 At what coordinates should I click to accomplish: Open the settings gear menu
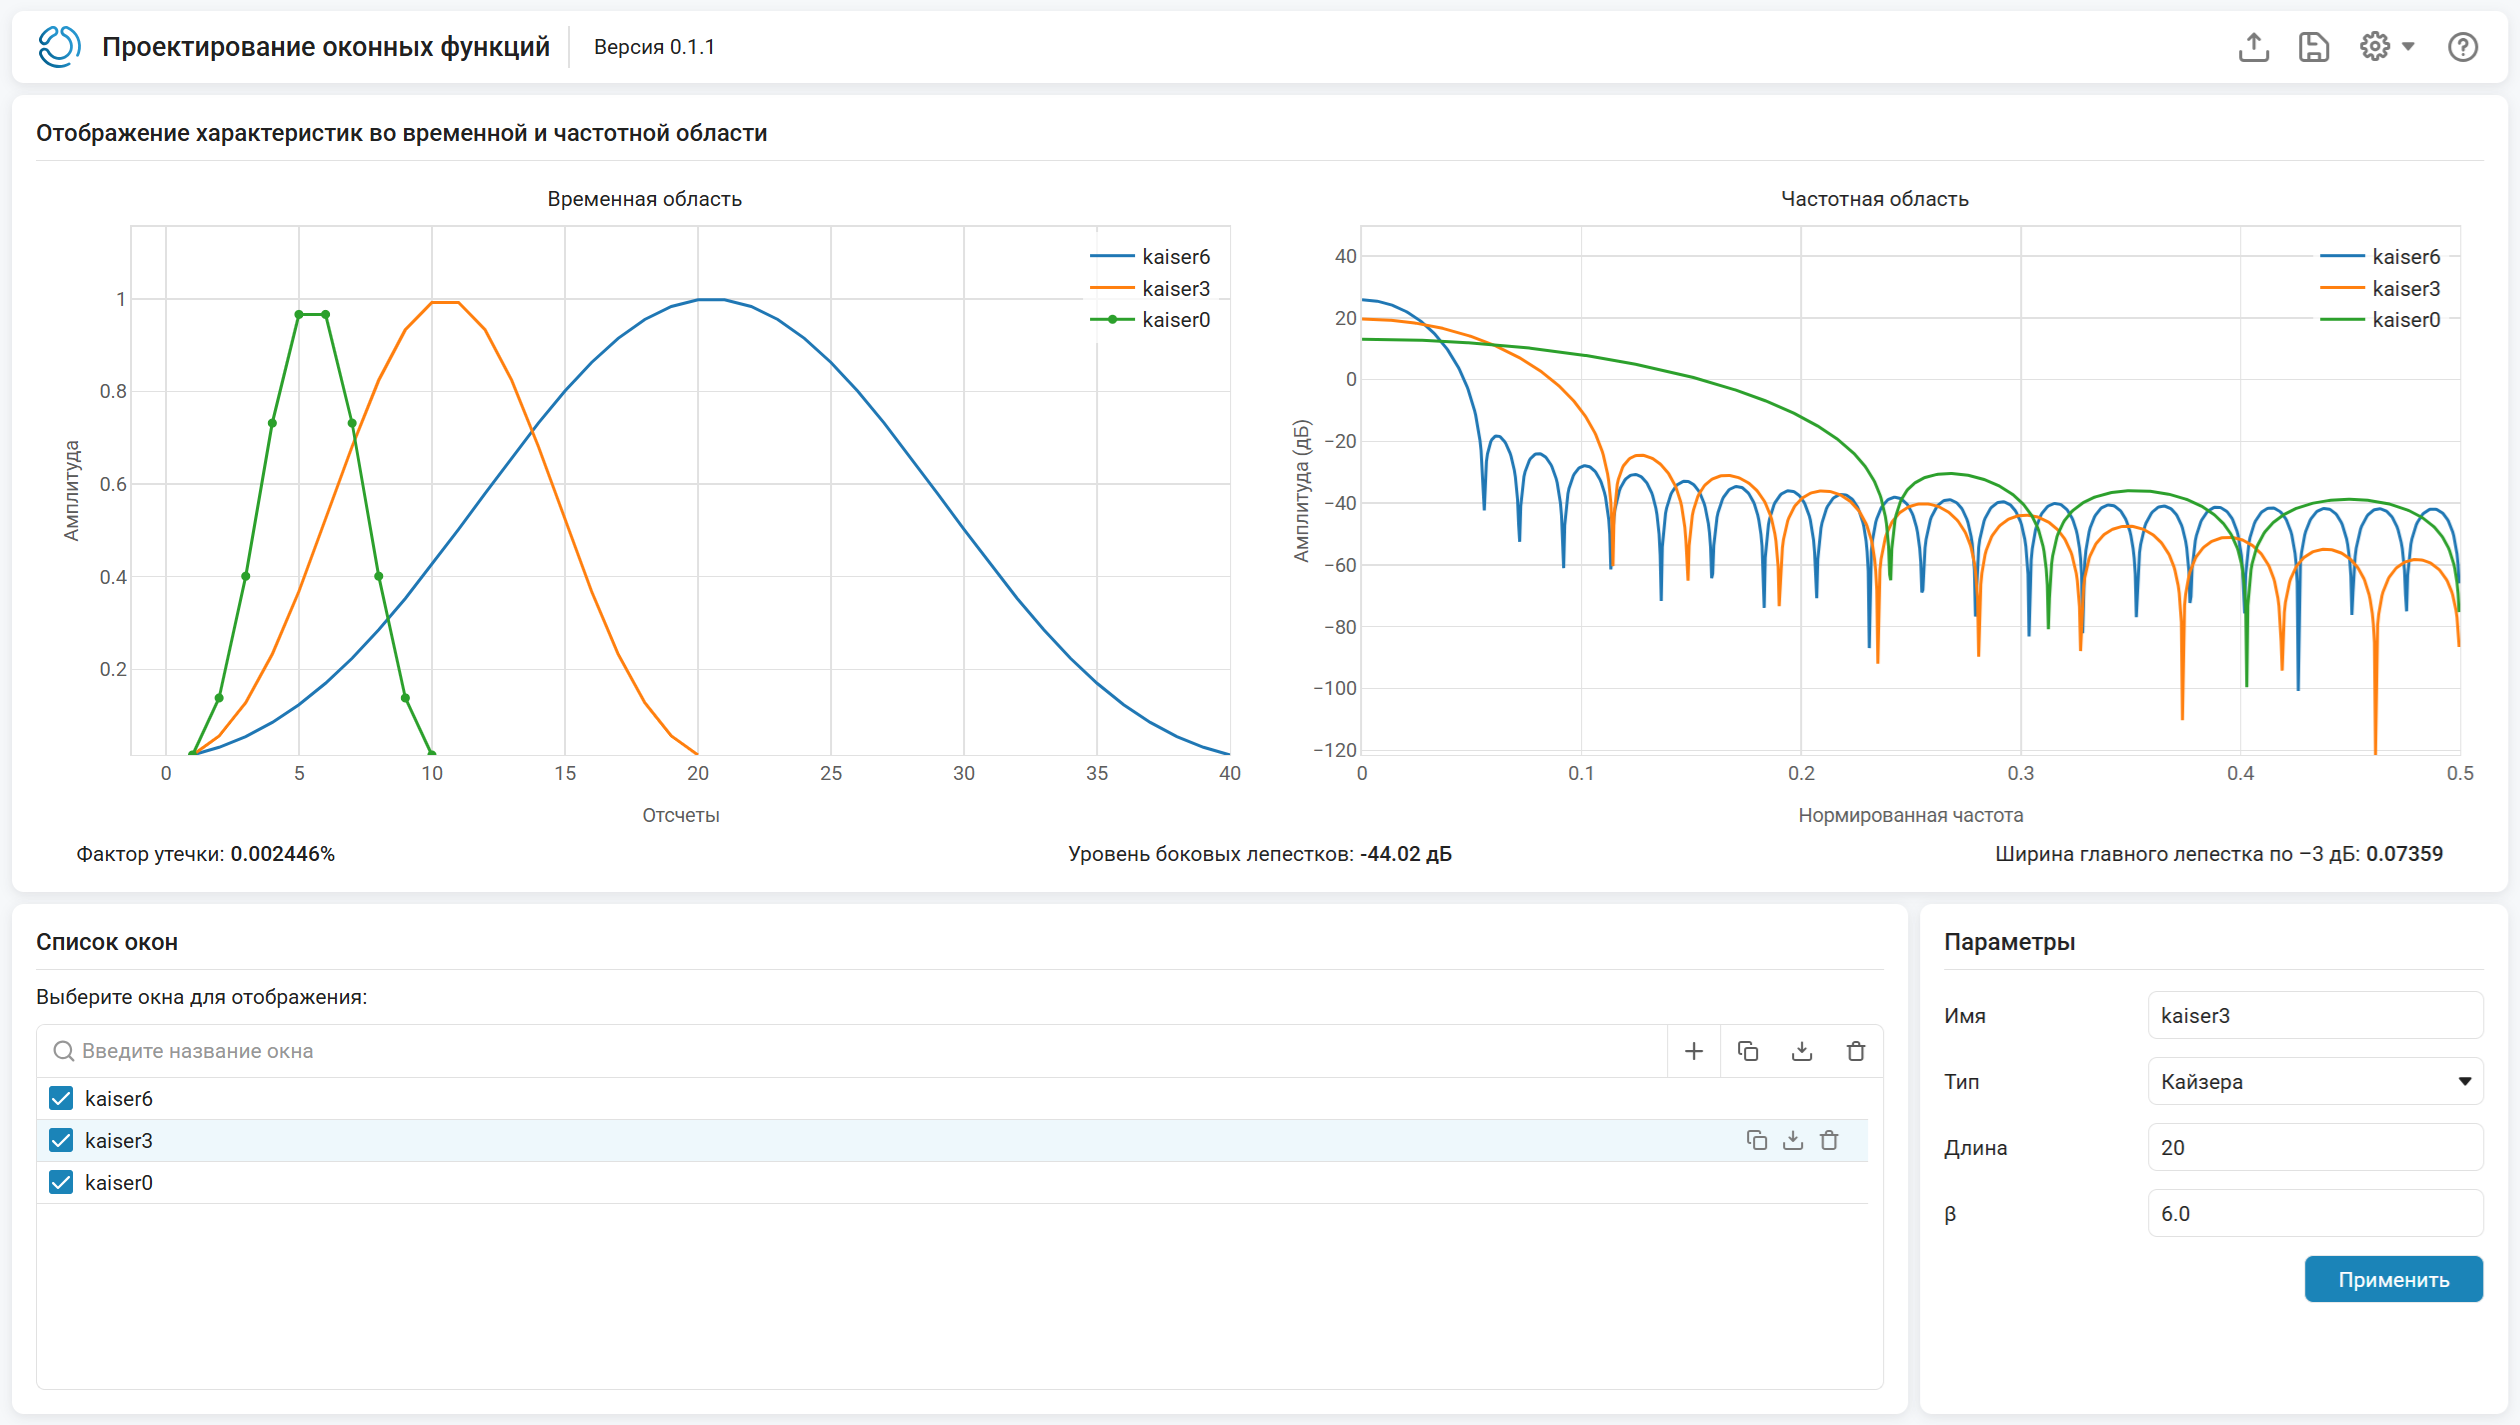[2375, 46]
